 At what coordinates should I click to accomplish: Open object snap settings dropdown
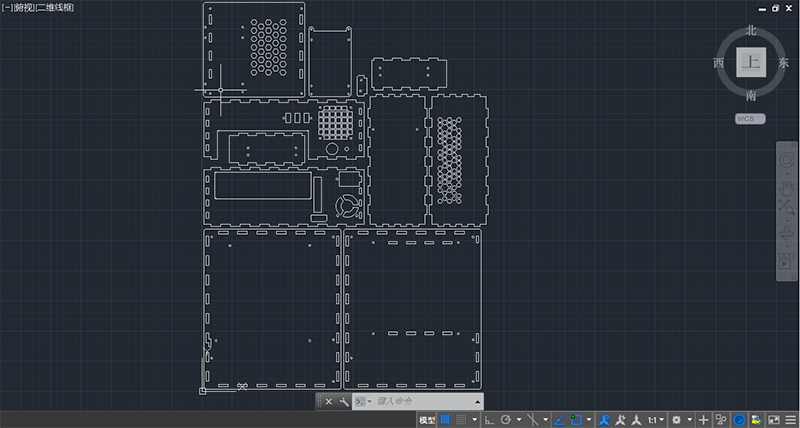point(589,420)
